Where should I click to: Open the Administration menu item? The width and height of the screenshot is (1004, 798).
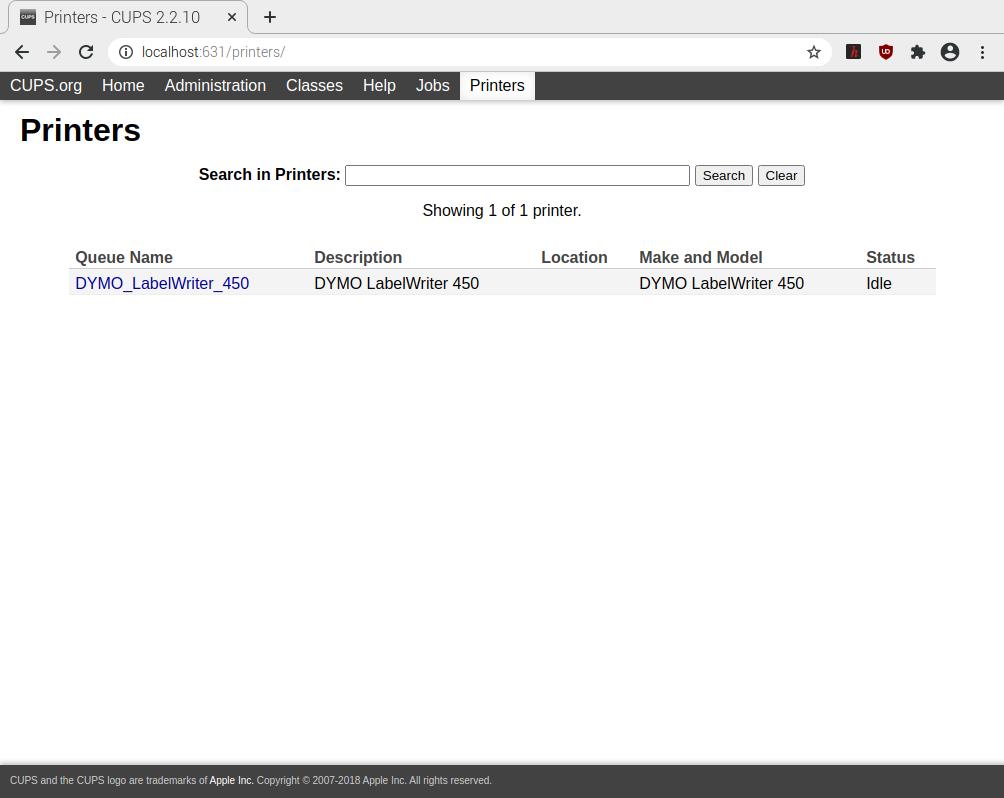coord(215,86)
